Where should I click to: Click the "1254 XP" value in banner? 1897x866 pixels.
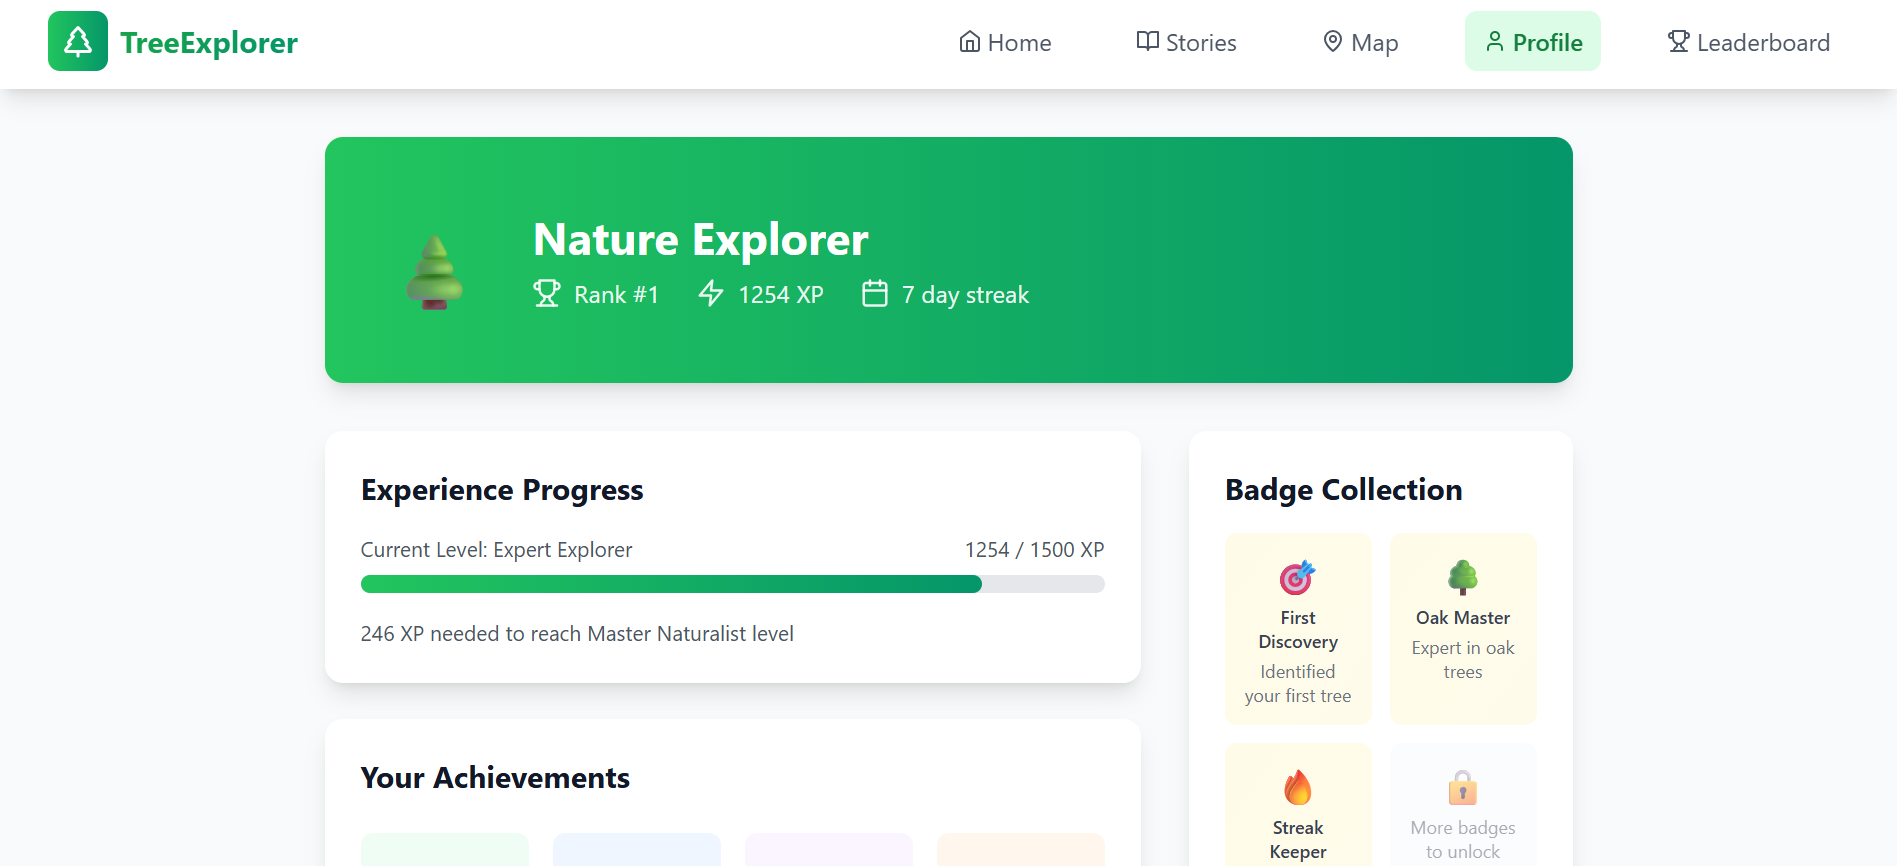[x=781, y=295]
